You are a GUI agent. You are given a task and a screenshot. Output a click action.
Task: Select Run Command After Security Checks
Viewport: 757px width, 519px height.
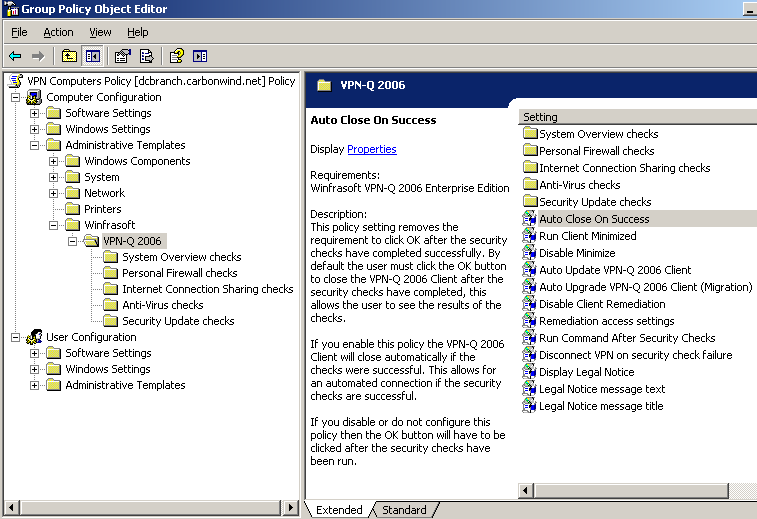point(627,338)
